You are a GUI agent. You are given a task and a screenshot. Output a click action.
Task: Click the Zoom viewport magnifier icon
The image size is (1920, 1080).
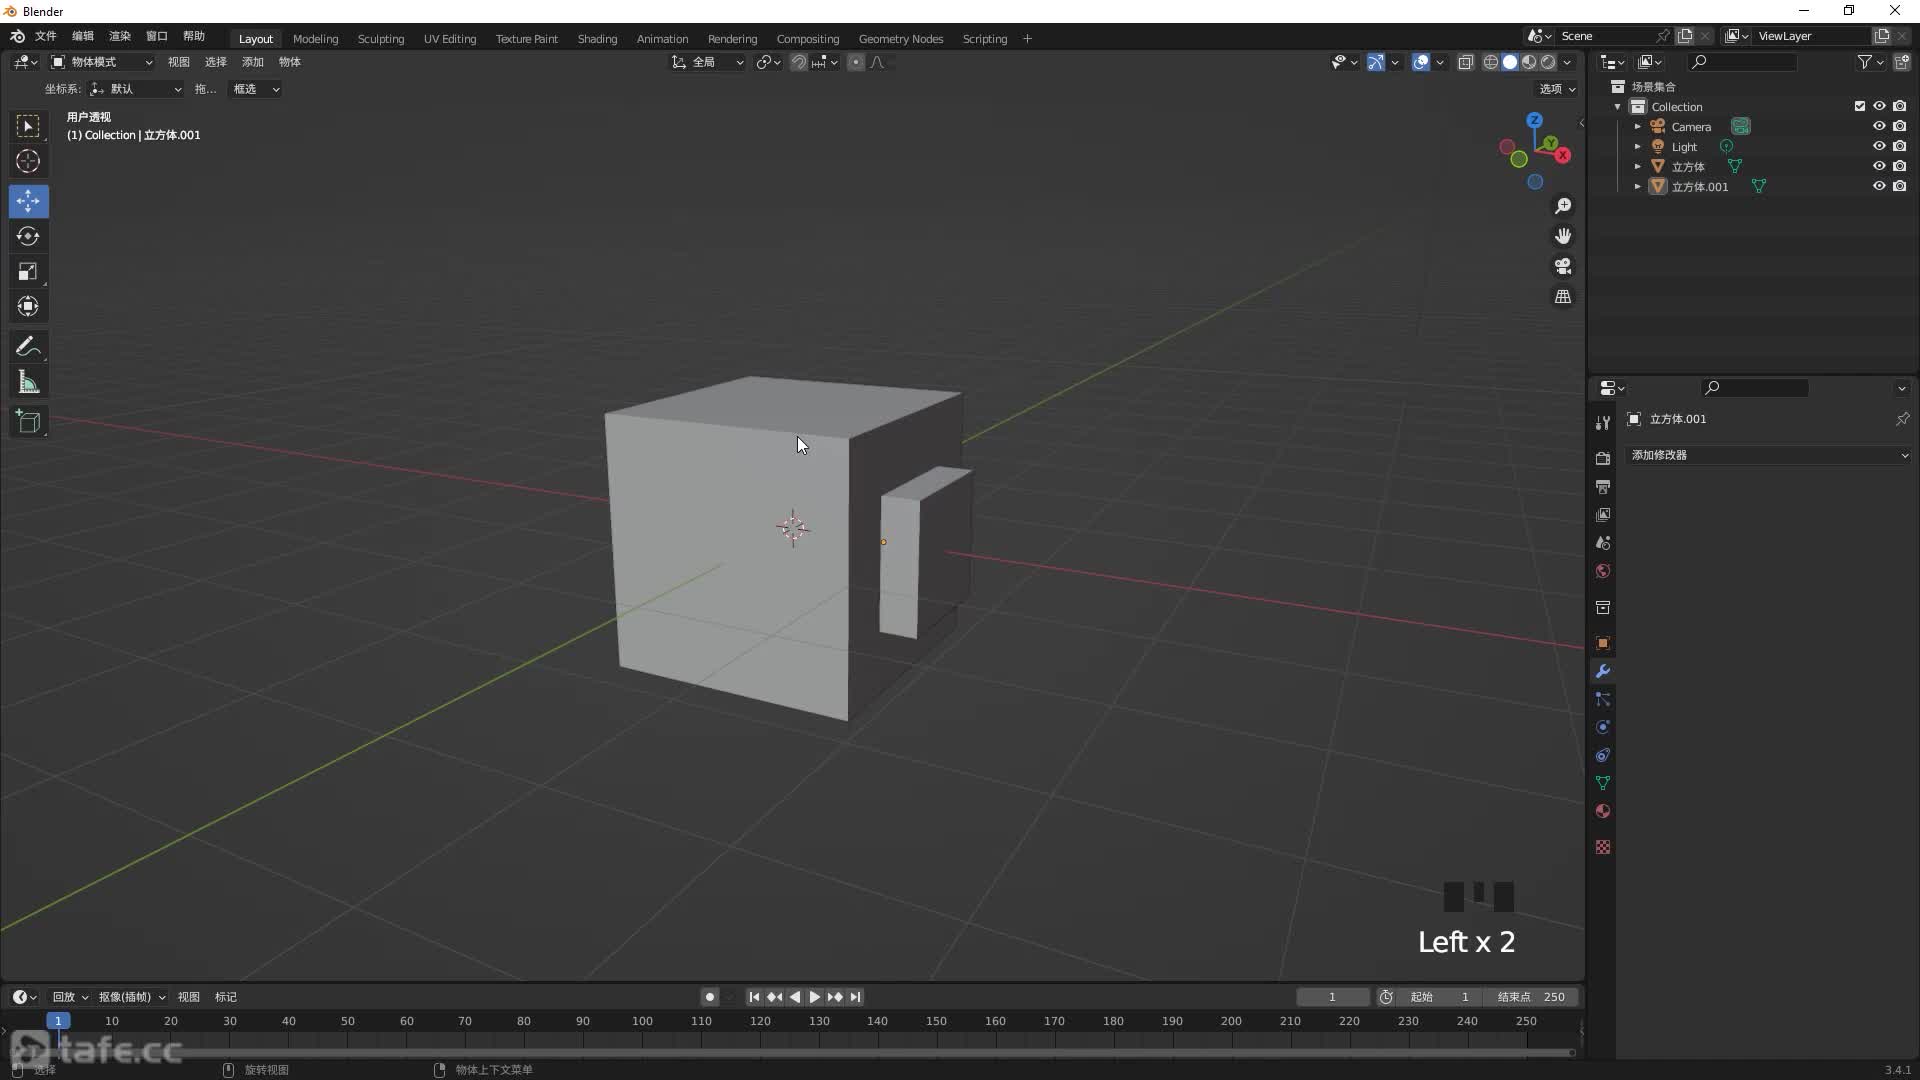(x=1562, y=206)
